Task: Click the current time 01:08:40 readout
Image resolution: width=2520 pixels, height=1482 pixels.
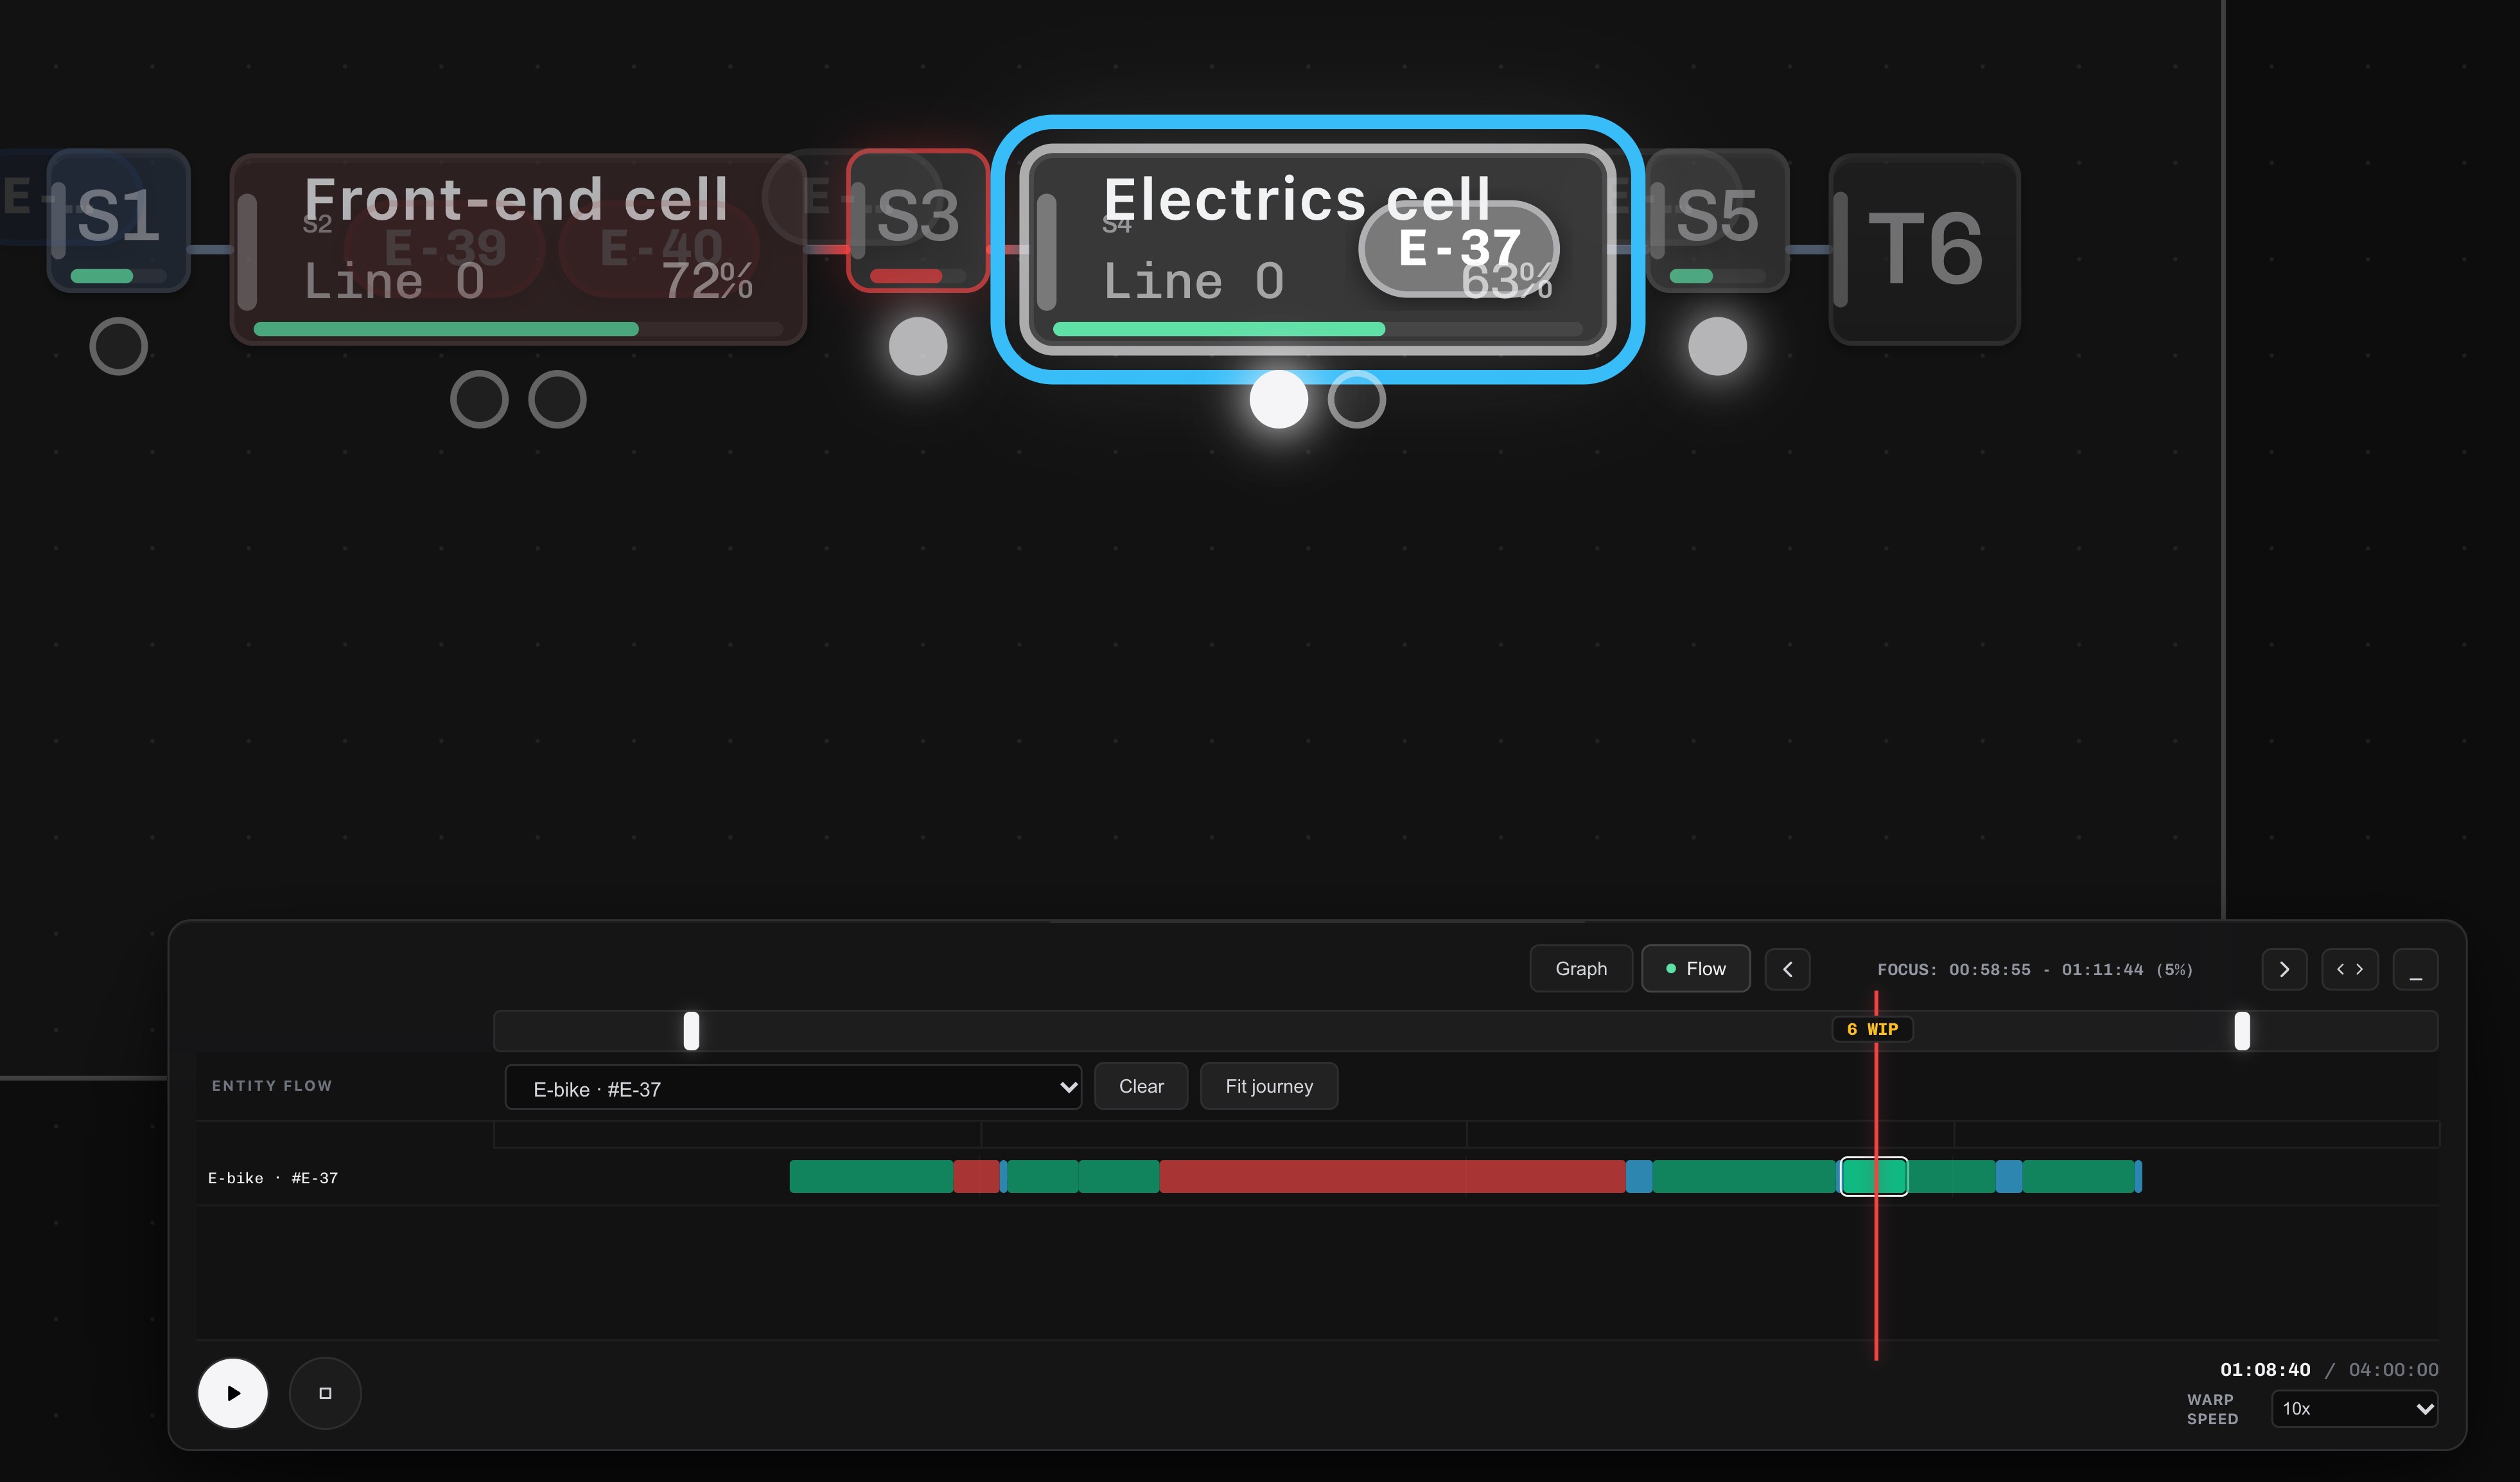Action: (2265, 1369)
